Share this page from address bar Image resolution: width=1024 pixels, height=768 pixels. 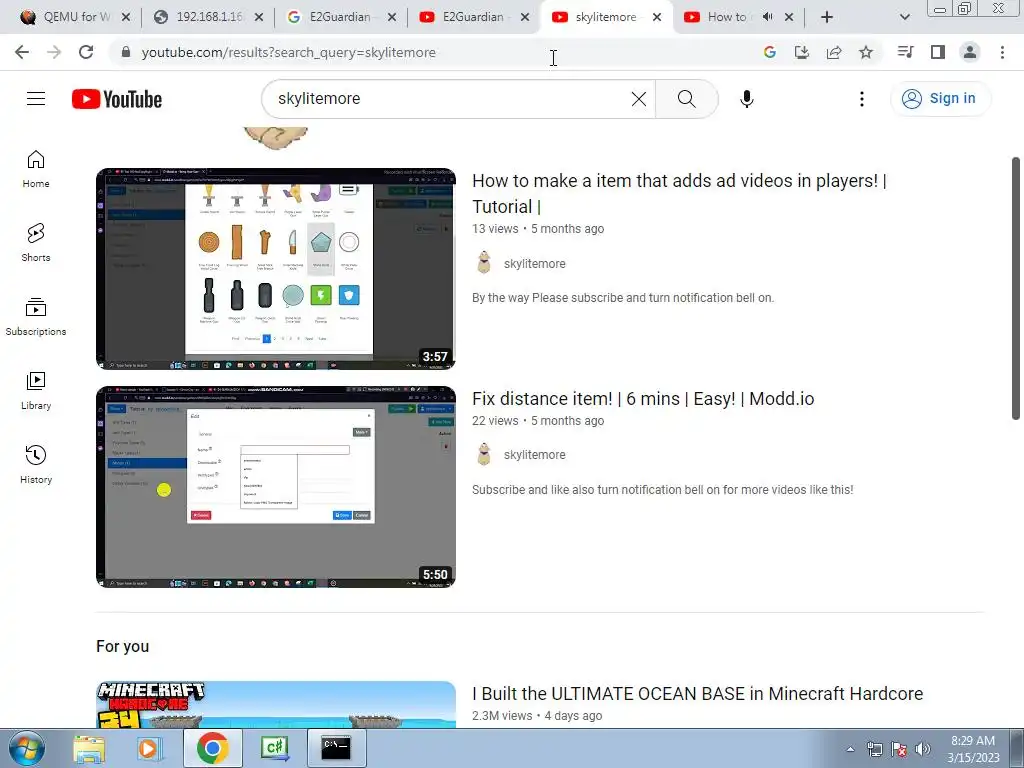pyautogui.click(x=834, y=52)
